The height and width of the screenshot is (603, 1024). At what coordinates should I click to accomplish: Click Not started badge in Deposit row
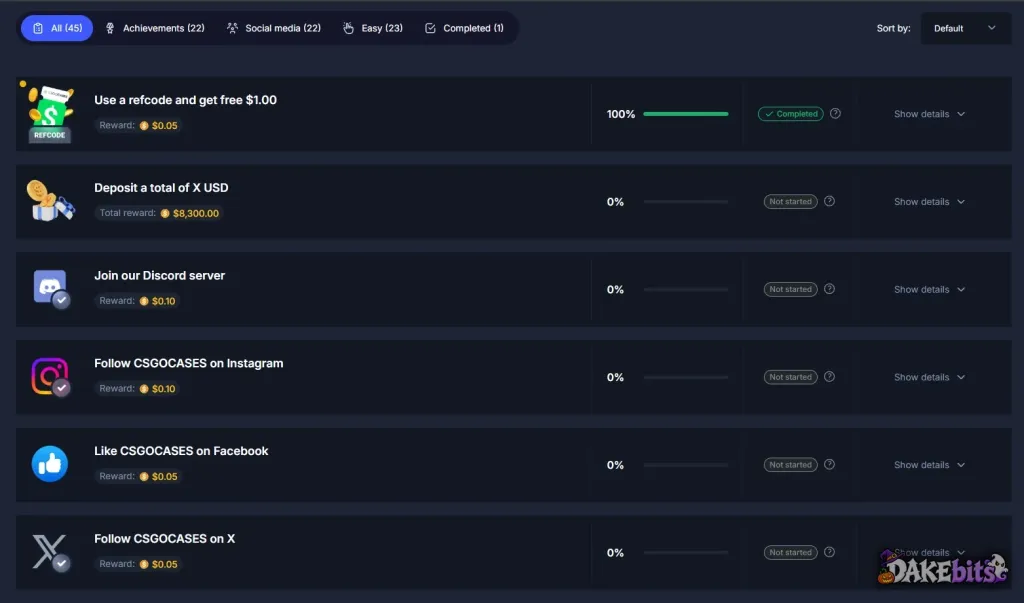(790, 201)
